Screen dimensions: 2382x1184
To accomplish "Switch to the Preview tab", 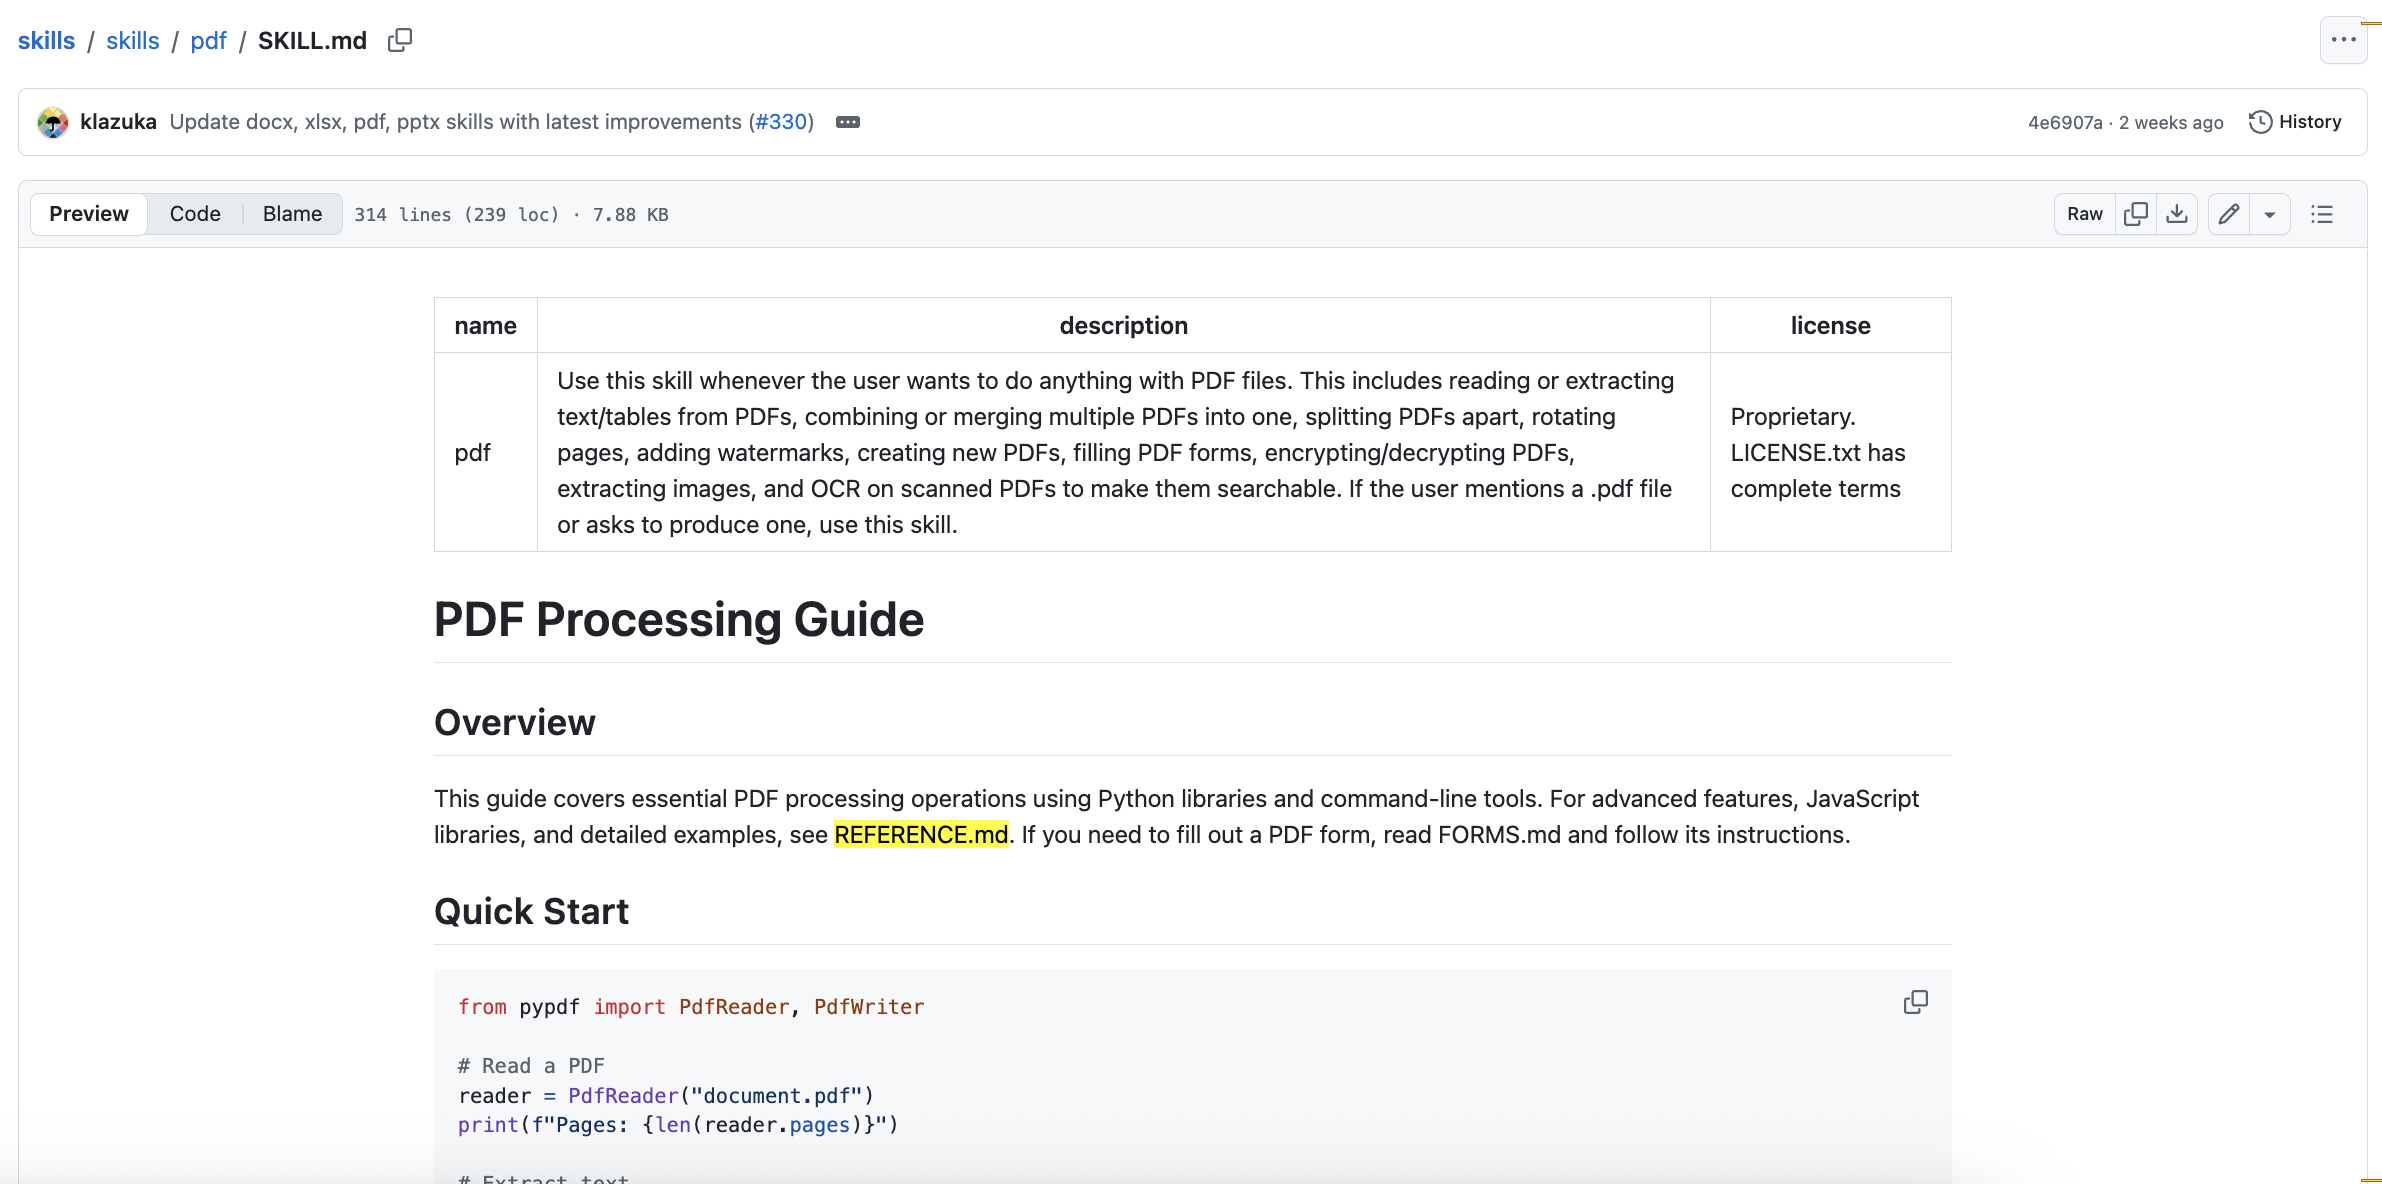I will pyautogui.click(x=89, y=214).
